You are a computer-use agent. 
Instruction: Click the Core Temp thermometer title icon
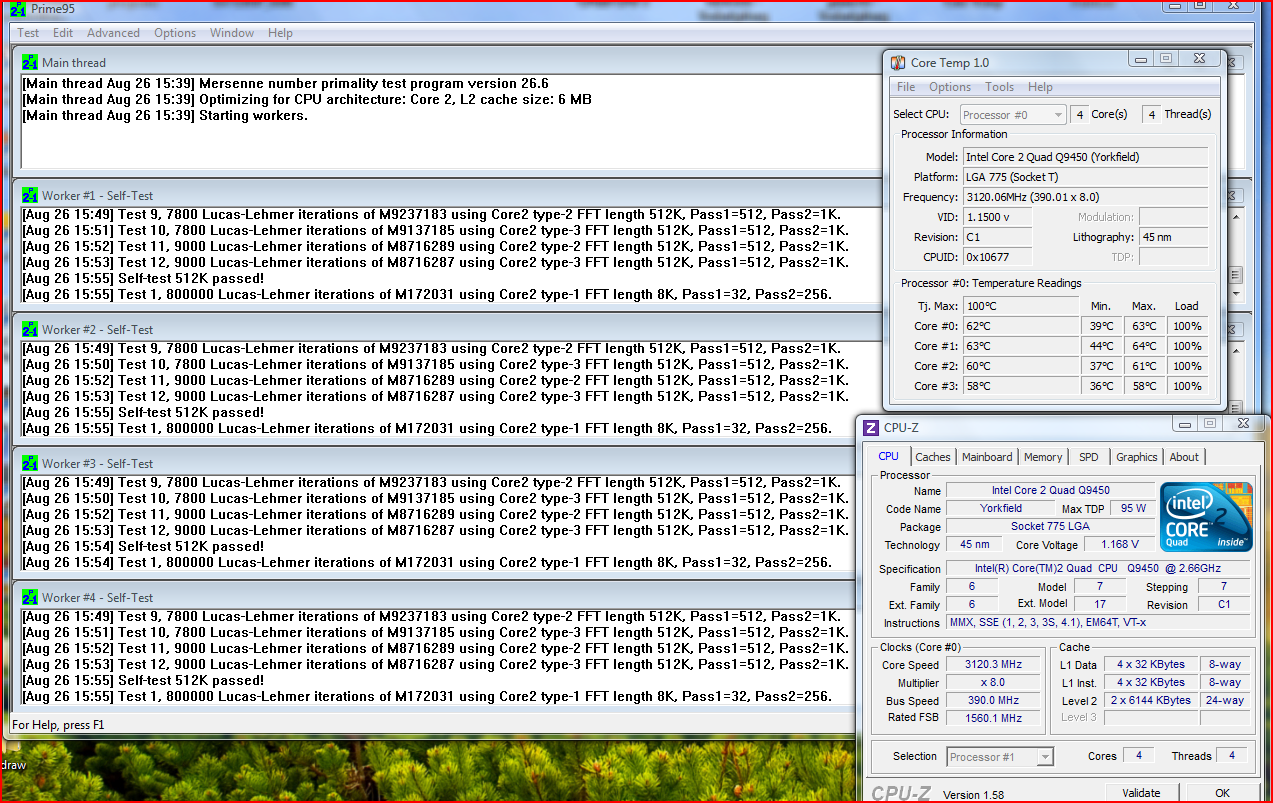click(x=898, y=63)
